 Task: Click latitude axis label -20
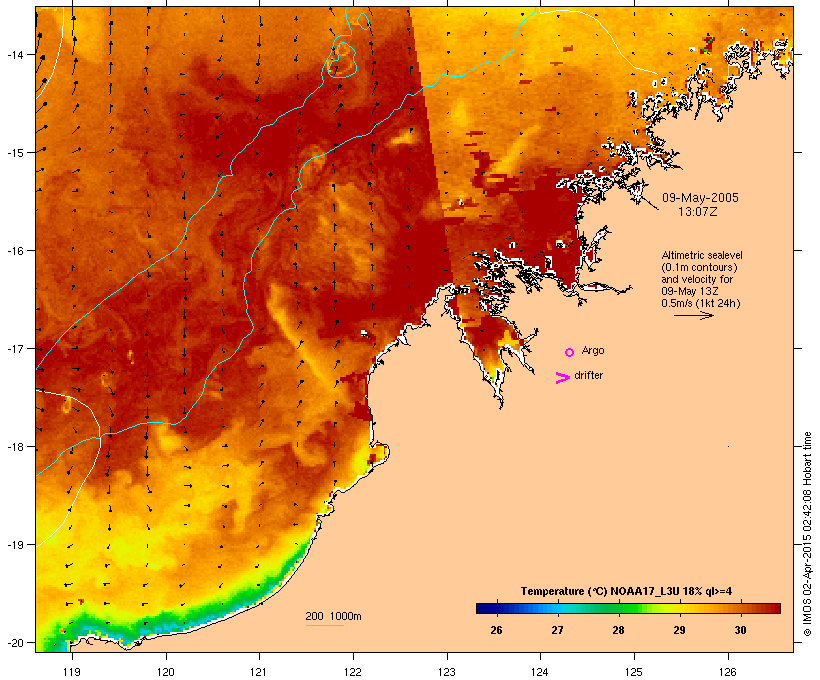click(x=14, y=643)
